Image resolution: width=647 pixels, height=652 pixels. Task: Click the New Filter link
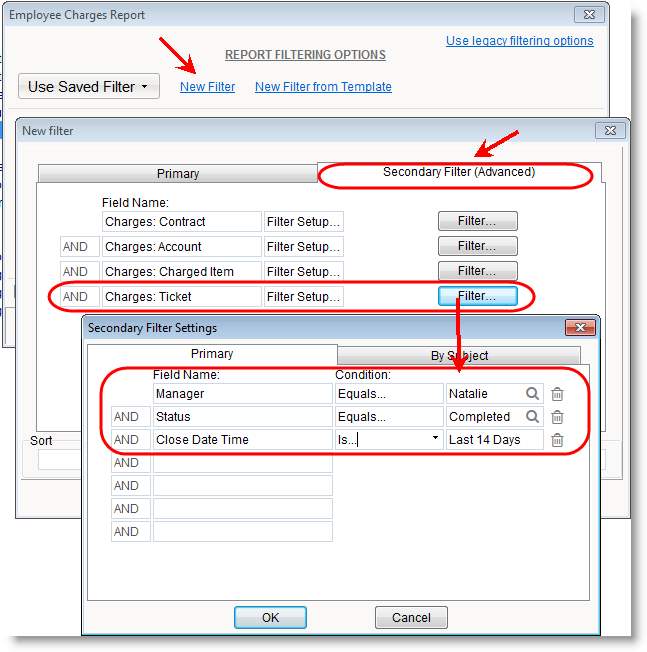click(207, 87)
